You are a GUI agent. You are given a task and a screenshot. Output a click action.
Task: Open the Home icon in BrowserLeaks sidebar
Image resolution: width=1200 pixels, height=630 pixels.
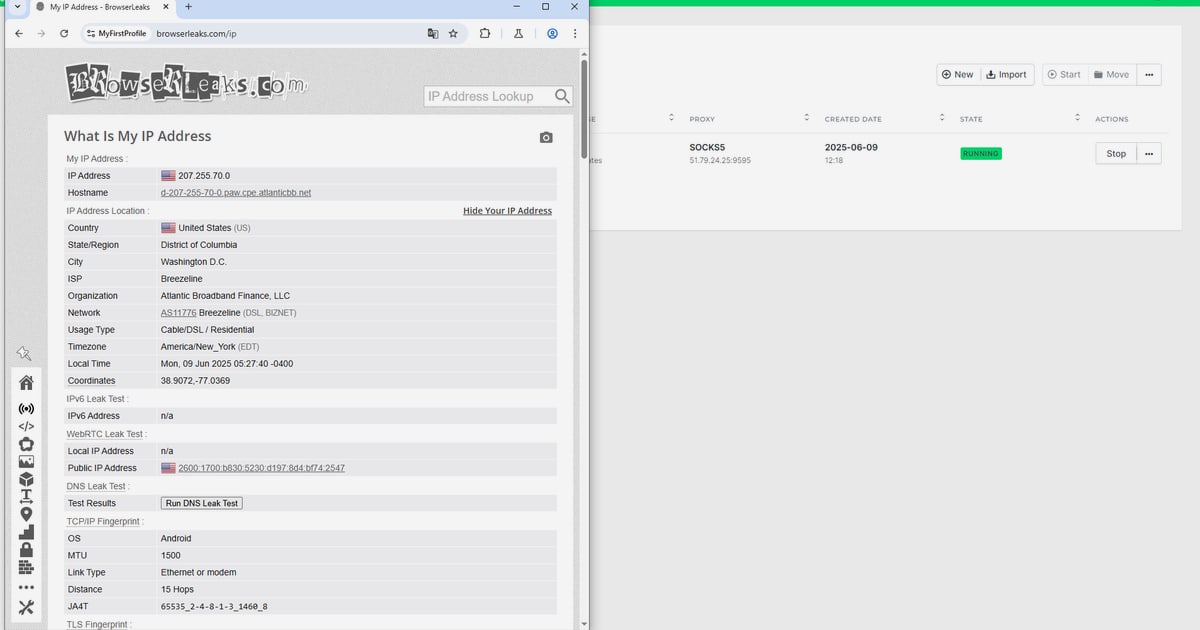[26, 383]
